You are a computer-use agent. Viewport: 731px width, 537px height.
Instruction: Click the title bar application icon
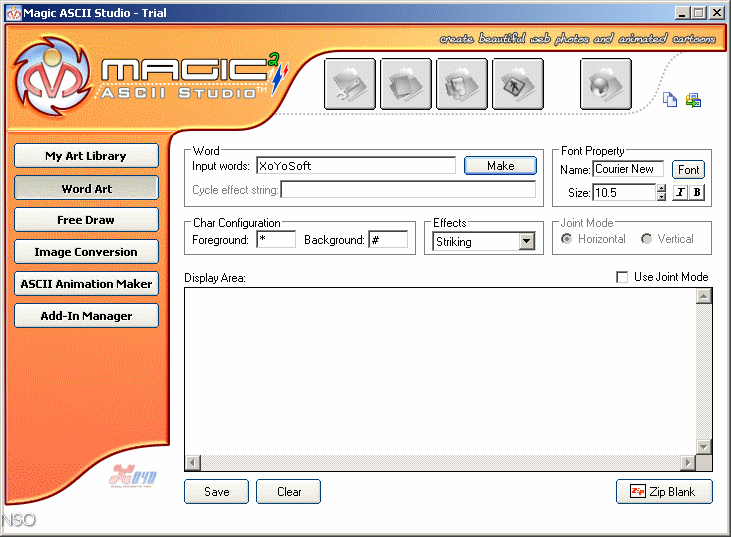tap(14, 13)
